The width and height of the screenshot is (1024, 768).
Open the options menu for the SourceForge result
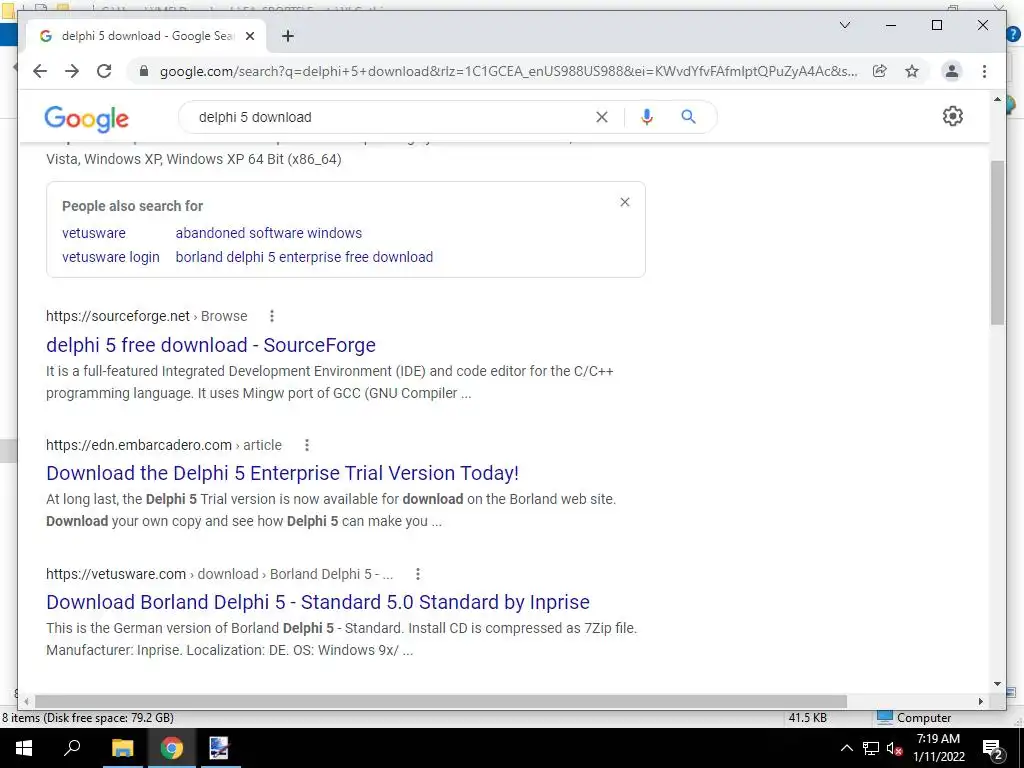pyautogui.click(x=272, y=316)
